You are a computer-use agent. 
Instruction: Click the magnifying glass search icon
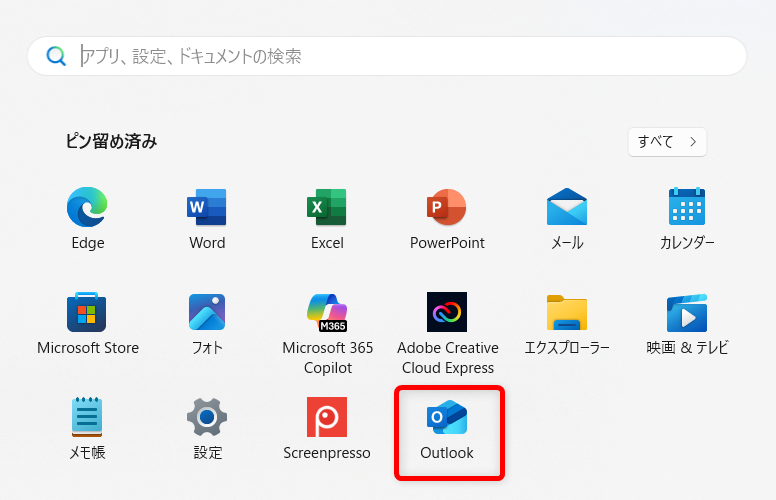(x=57, y=56)
